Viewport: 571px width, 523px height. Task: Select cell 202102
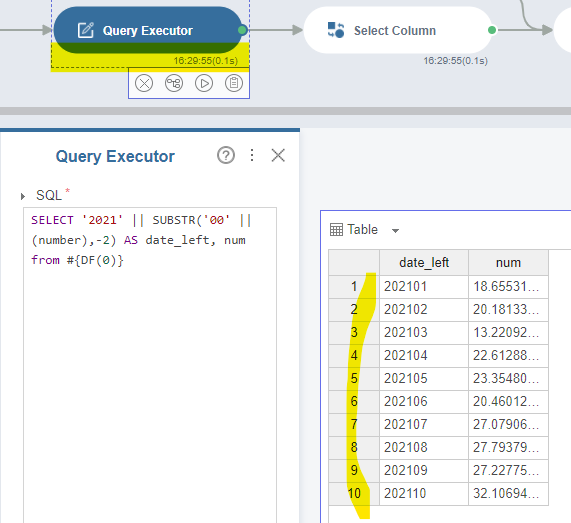tap(424, 310)
